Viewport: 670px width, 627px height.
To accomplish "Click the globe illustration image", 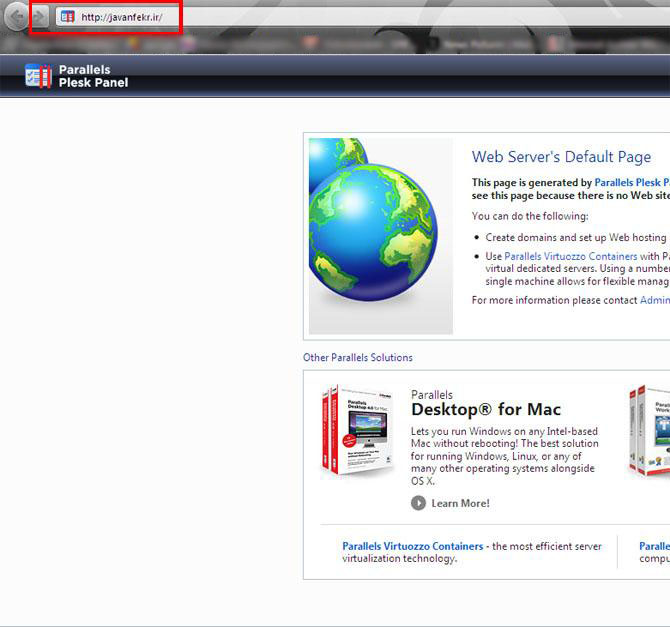I will (380, 235).
